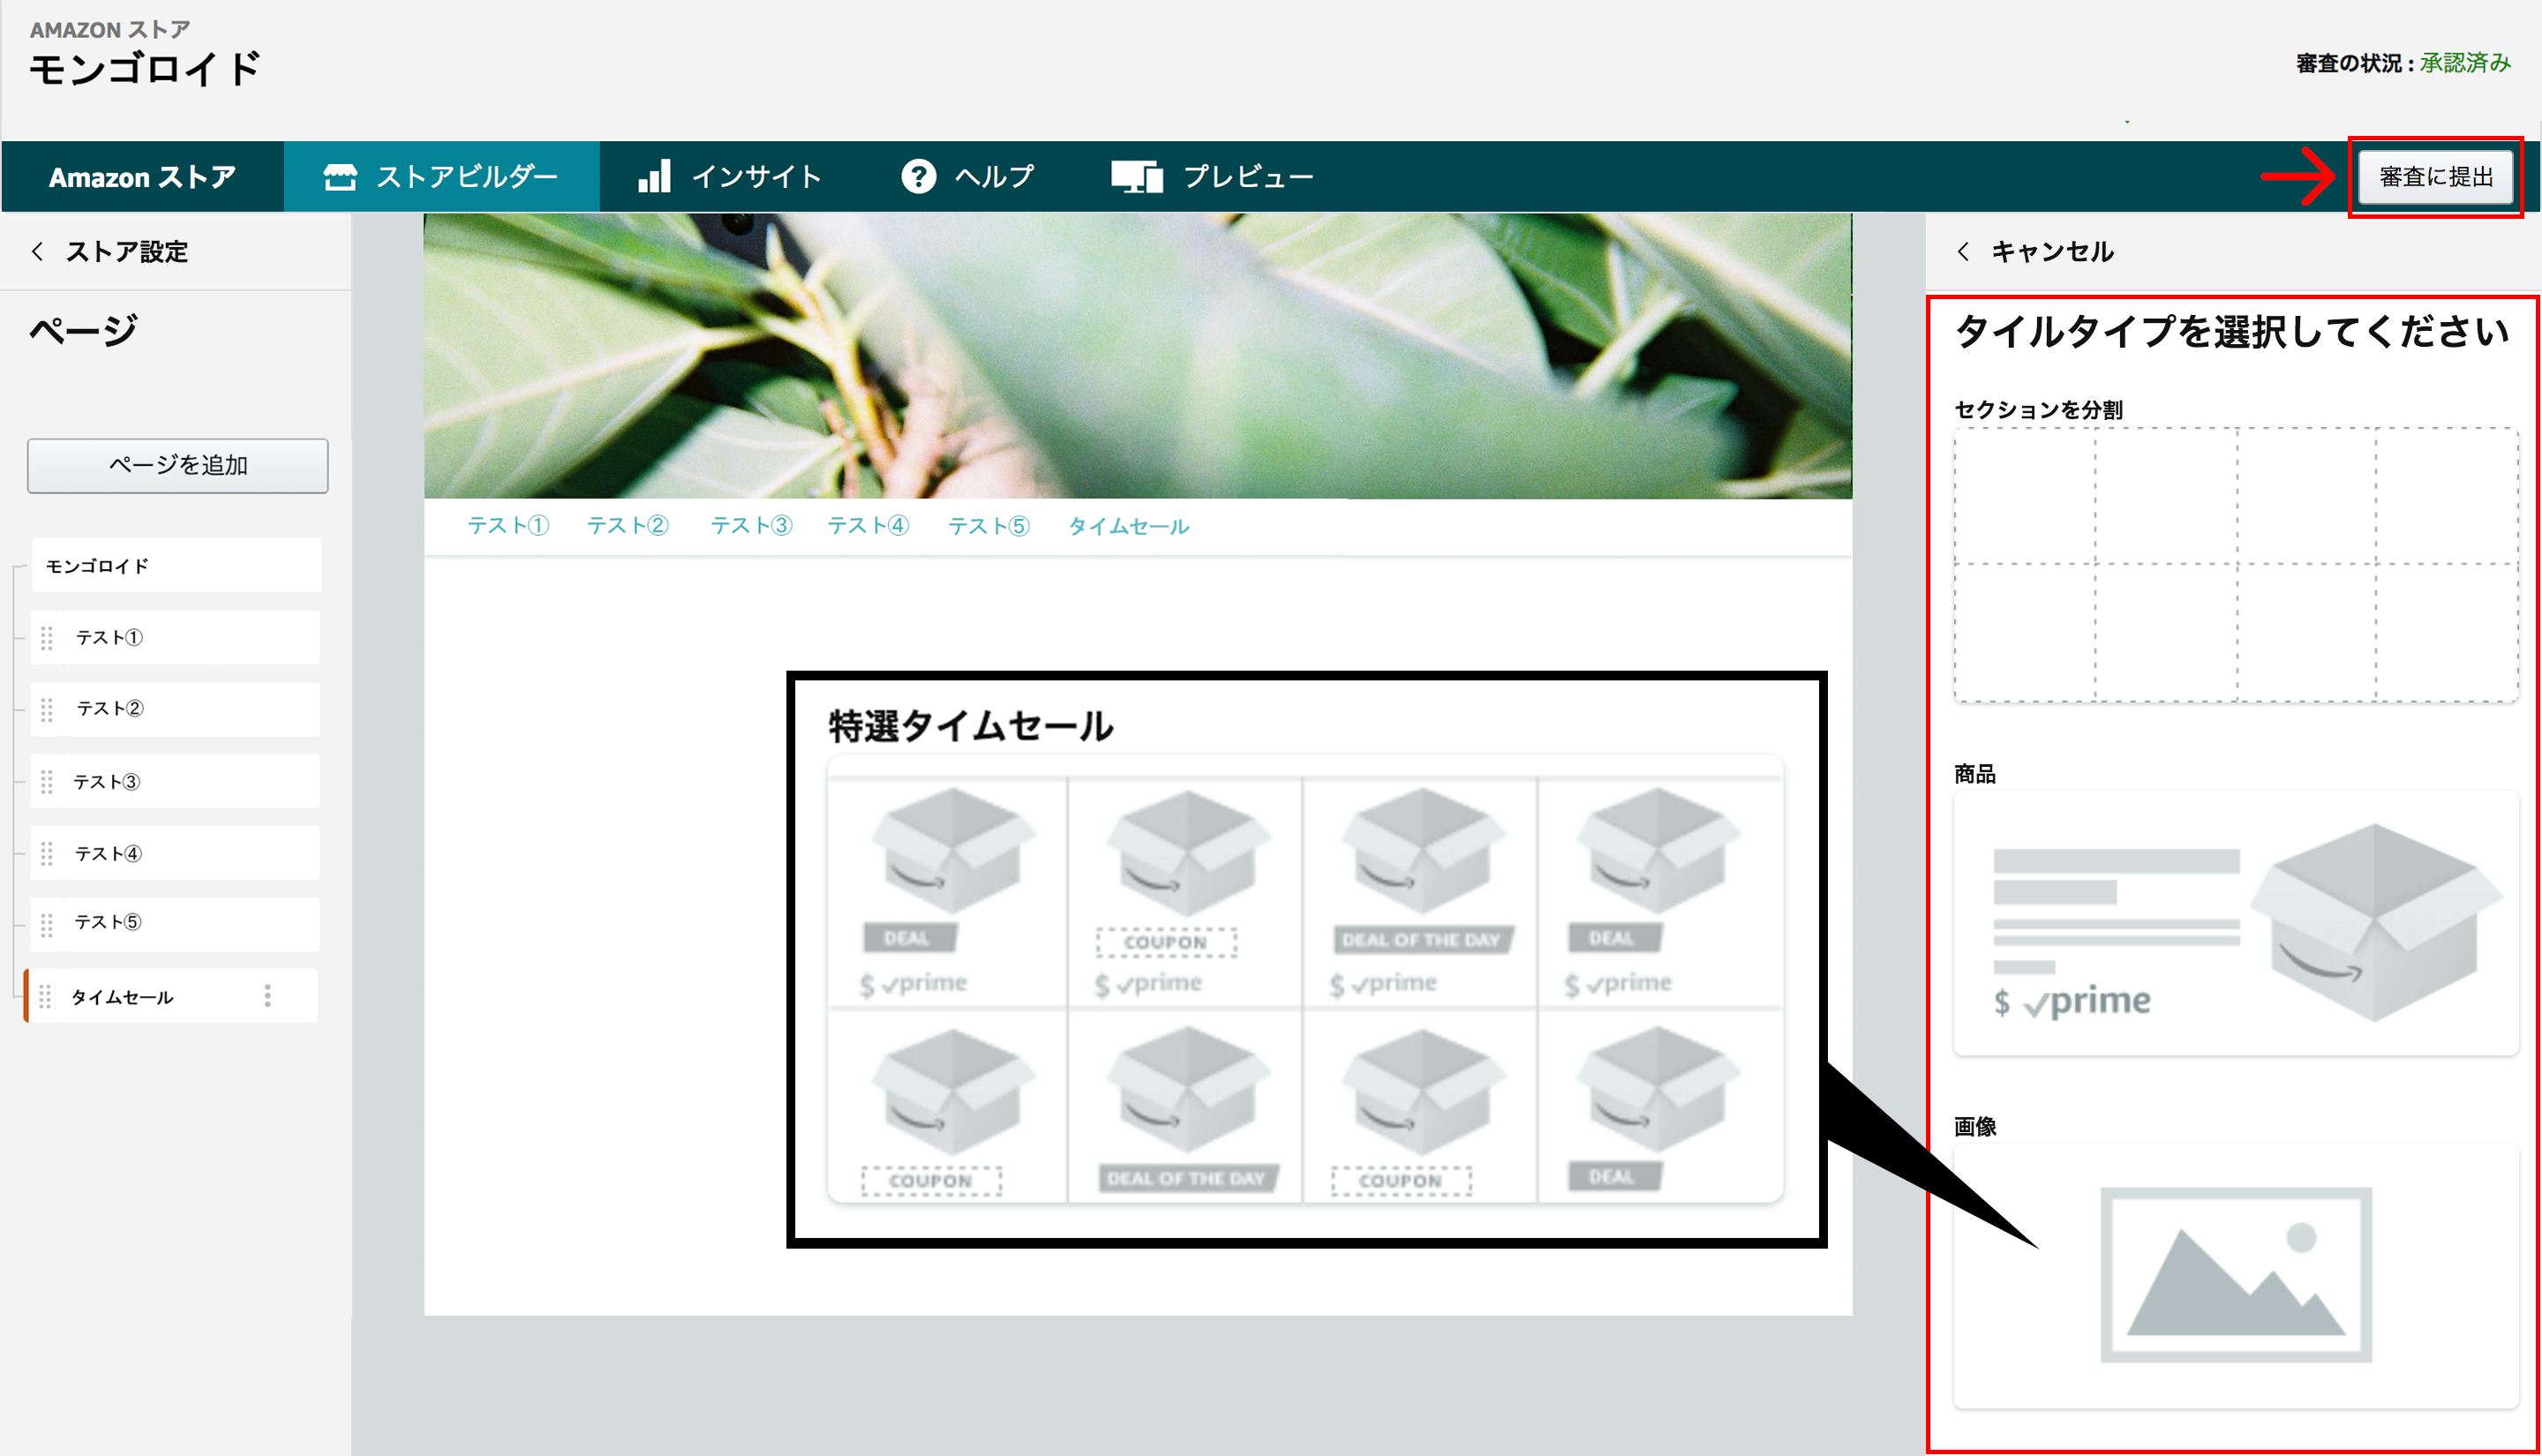
Task: Click テスト① link in store navigation
Action: pyautogui.click(x=508, y=526)
